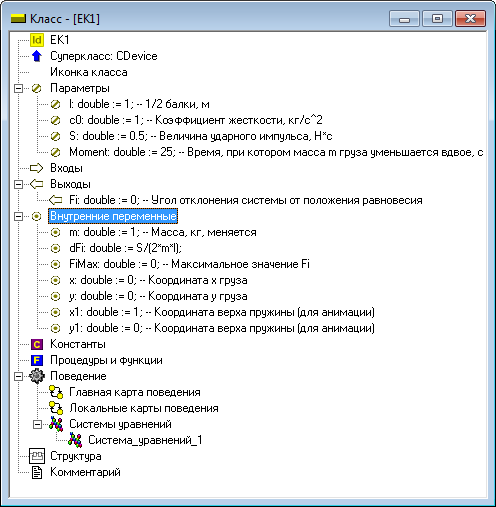Image resolution: width=496 pixels, height=507 pixels.
Task: Click the variable icon beside FiMax: double
Action: (55, 264)
